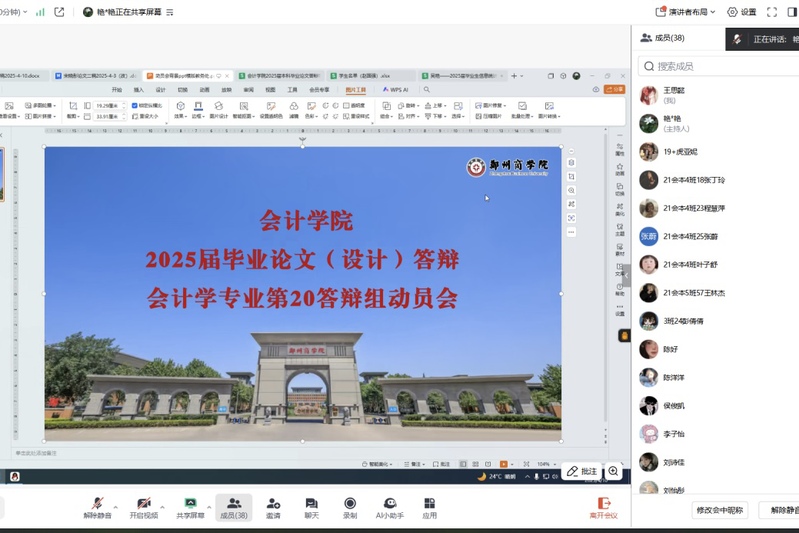Expand the arrow next to 解除静音
Viewport: 799px width, 533px height.
[x=116, y=504]
